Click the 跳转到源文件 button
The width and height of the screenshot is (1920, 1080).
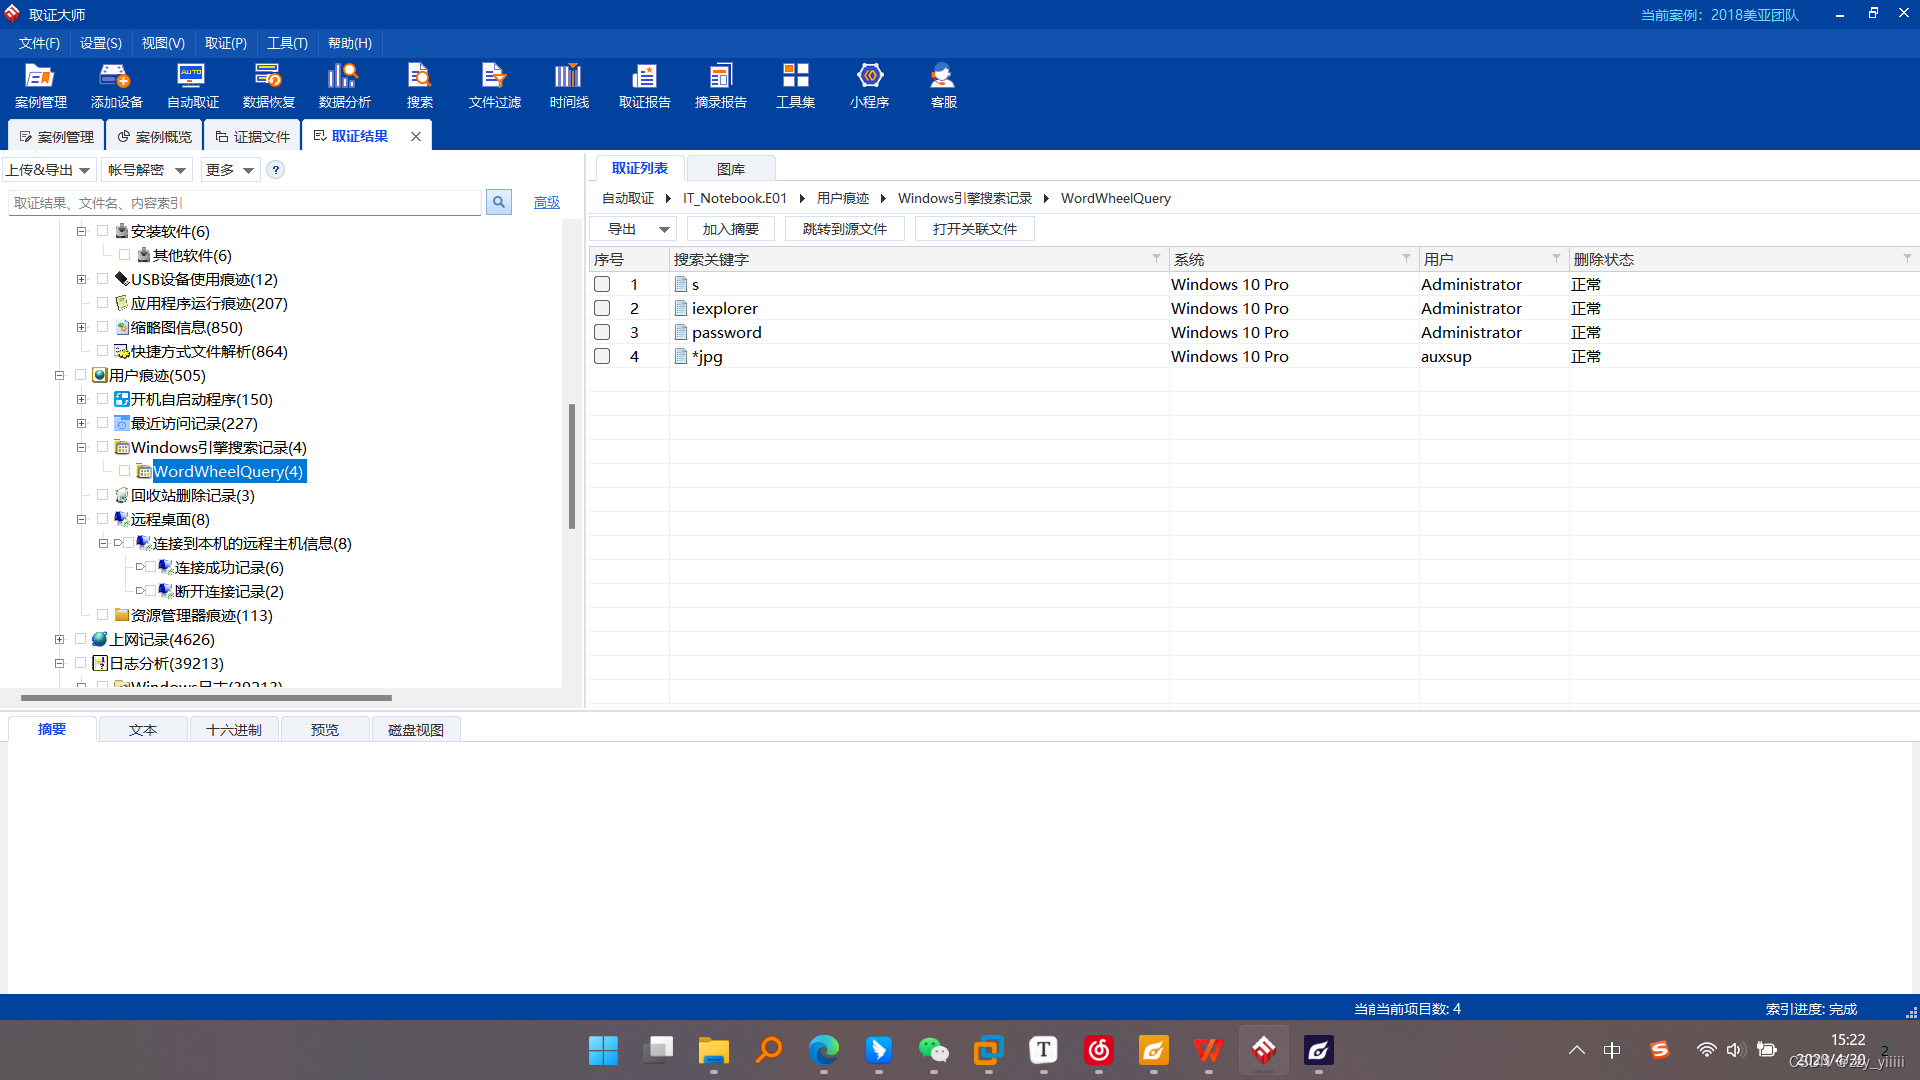pos(844,229)
